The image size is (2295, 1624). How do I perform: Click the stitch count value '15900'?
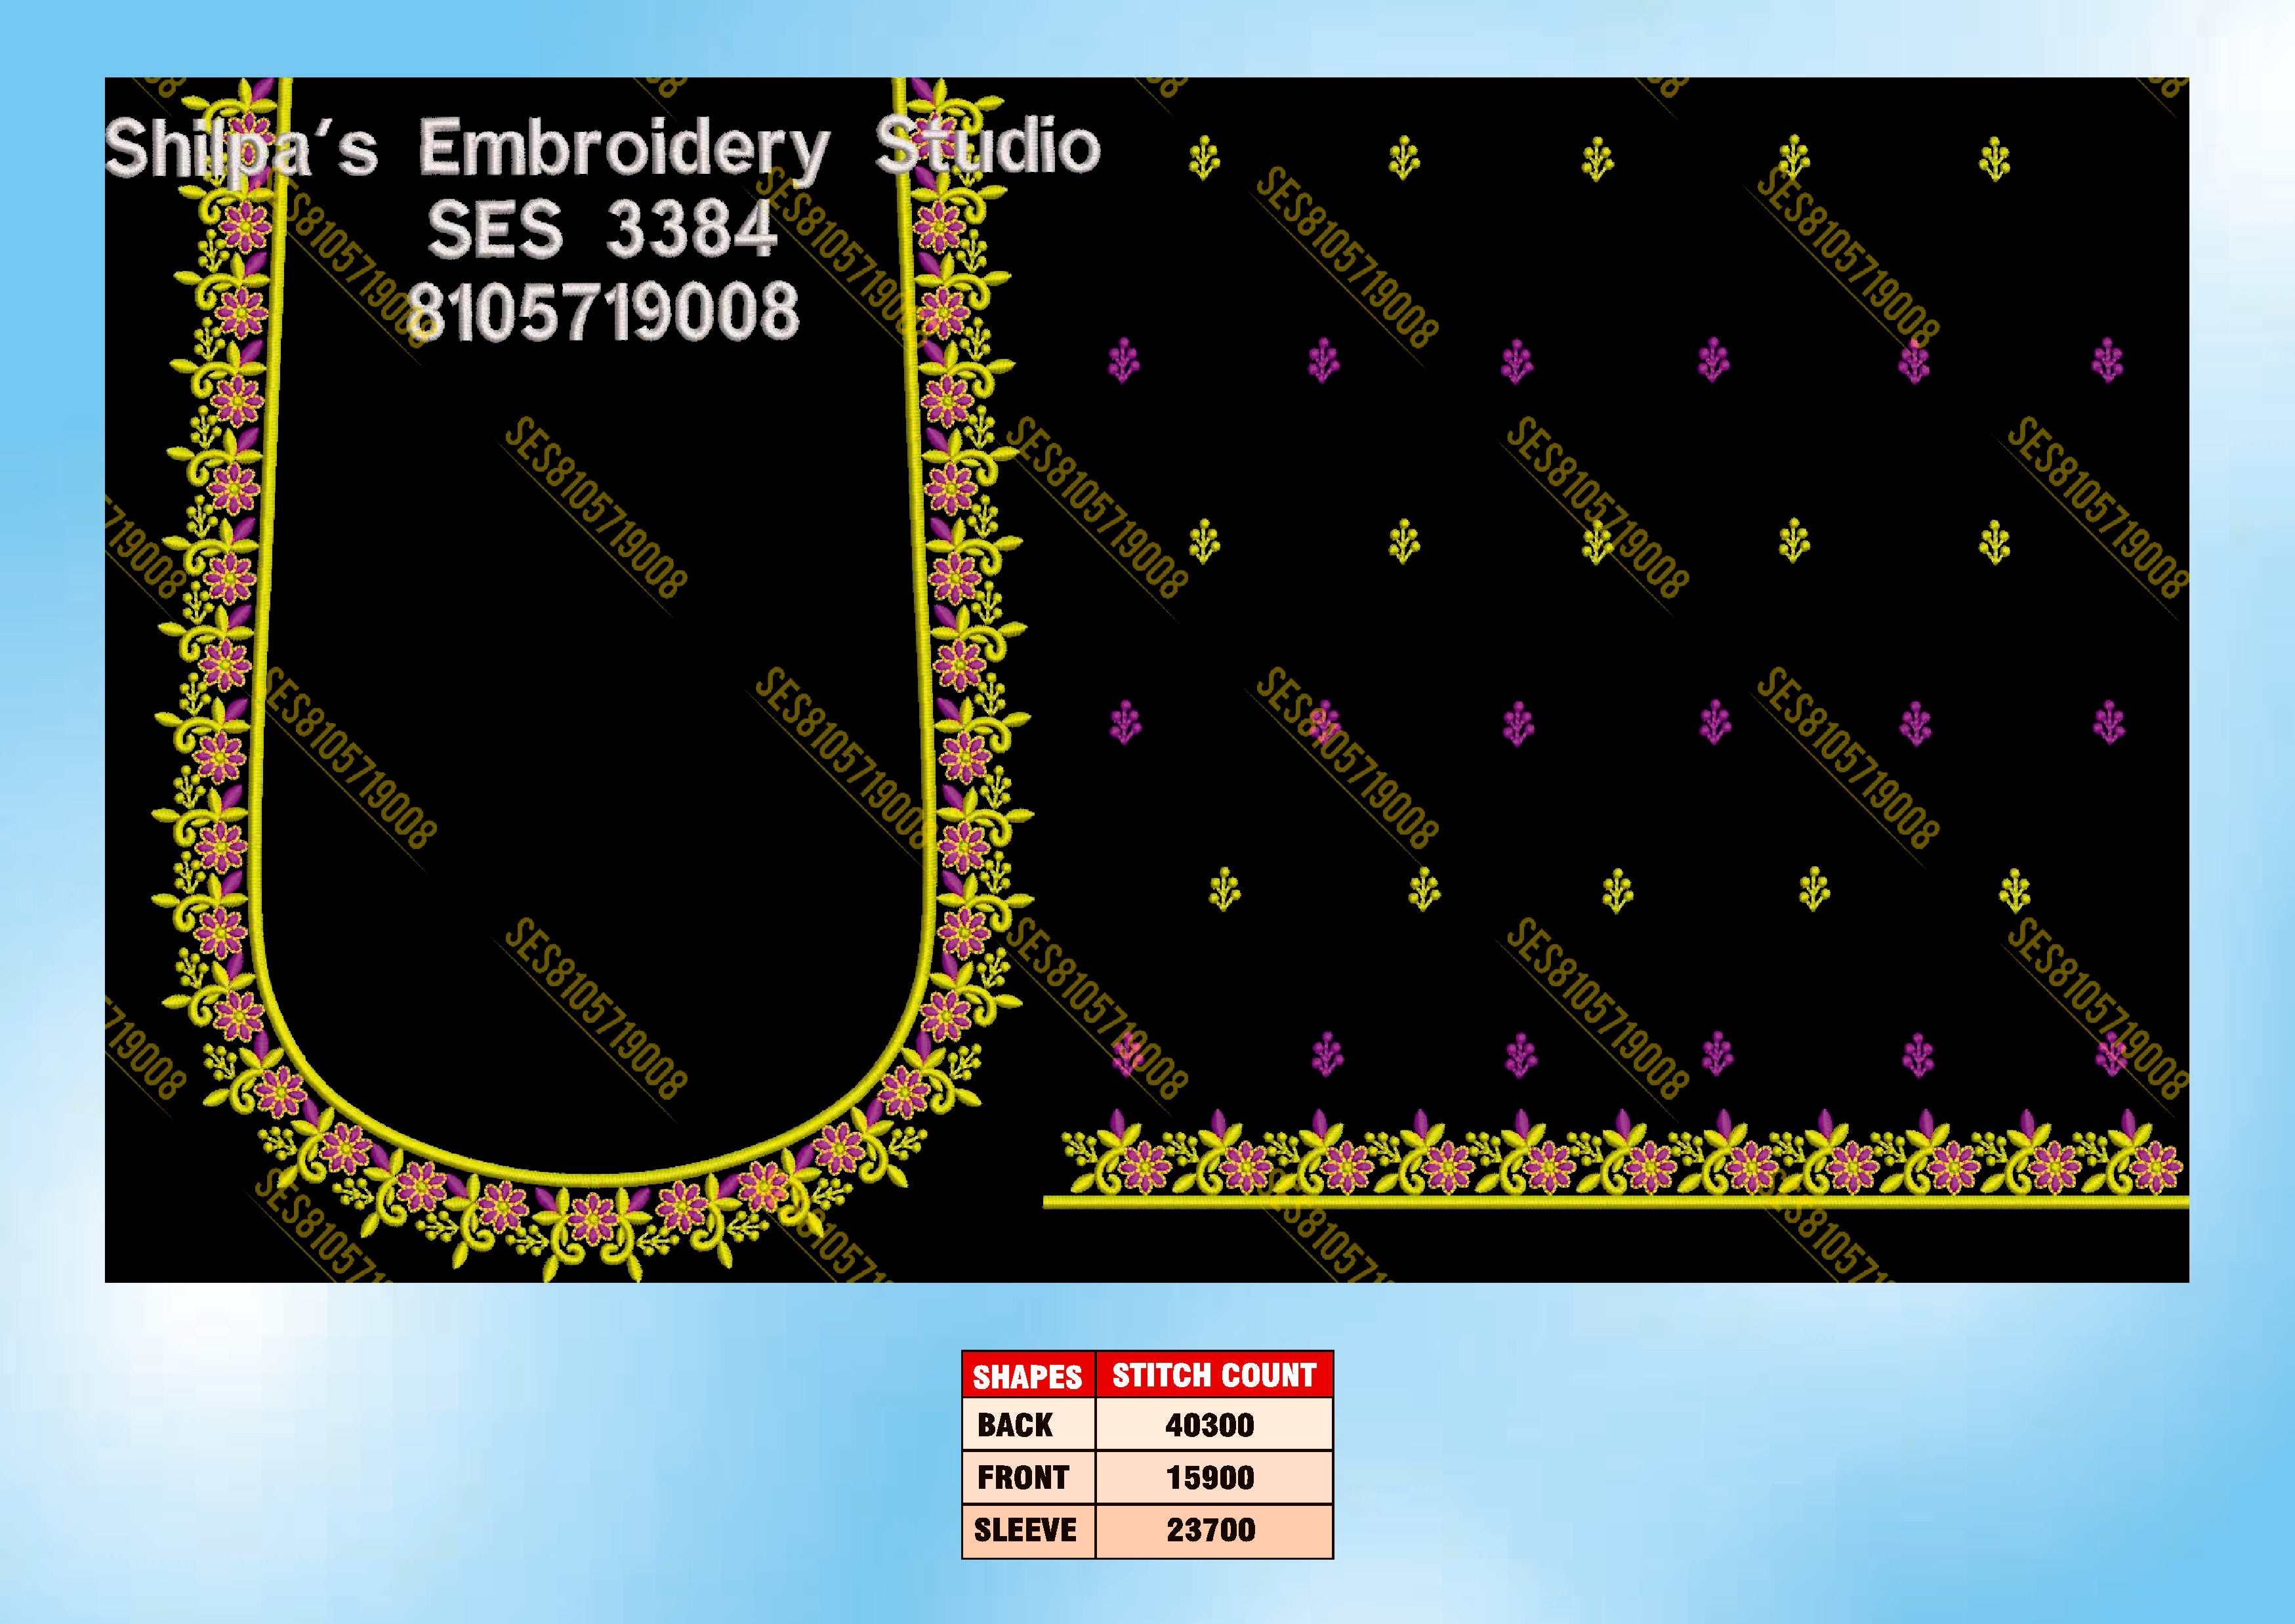tap(1210, 1478)
